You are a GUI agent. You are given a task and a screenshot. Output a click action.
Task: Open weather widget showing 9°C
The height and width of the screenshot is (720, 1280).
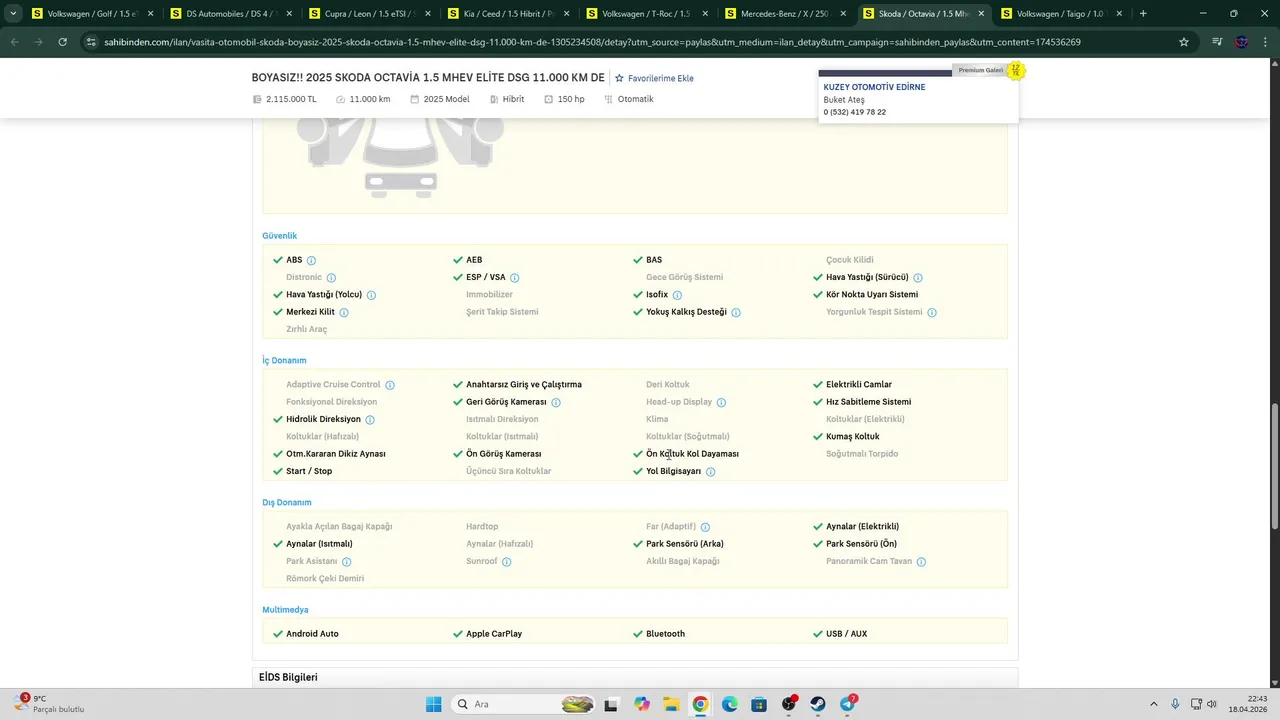pyautogui.click(x=48, y=704)
